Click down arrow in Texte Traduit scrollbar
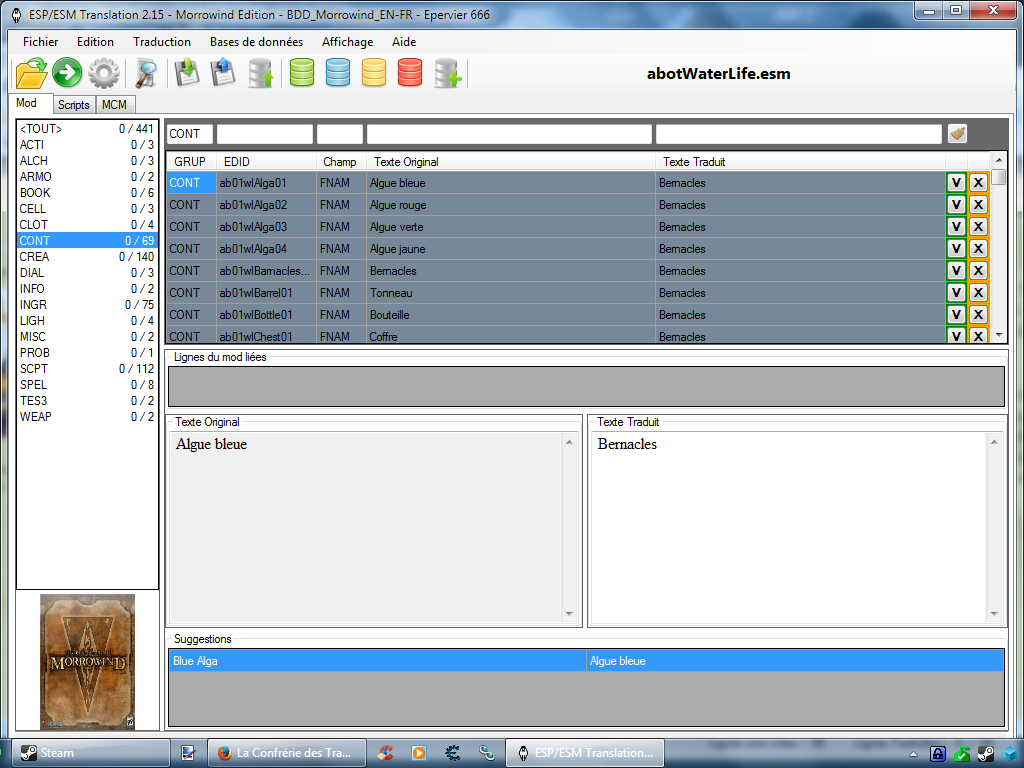The image size is (1024, 768). [x=995, y=614]
